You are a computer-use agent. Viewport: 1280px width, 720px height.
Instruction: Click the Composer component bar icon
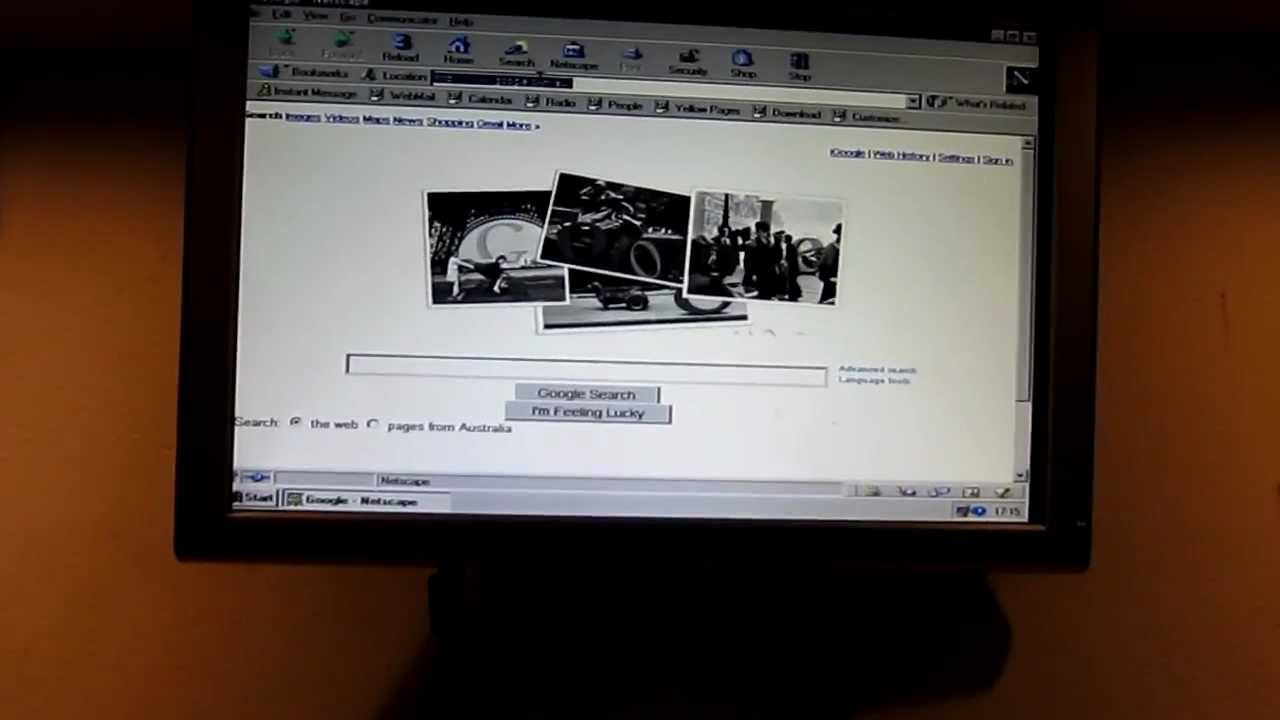pyautogui.click(x=1003, y=491)
